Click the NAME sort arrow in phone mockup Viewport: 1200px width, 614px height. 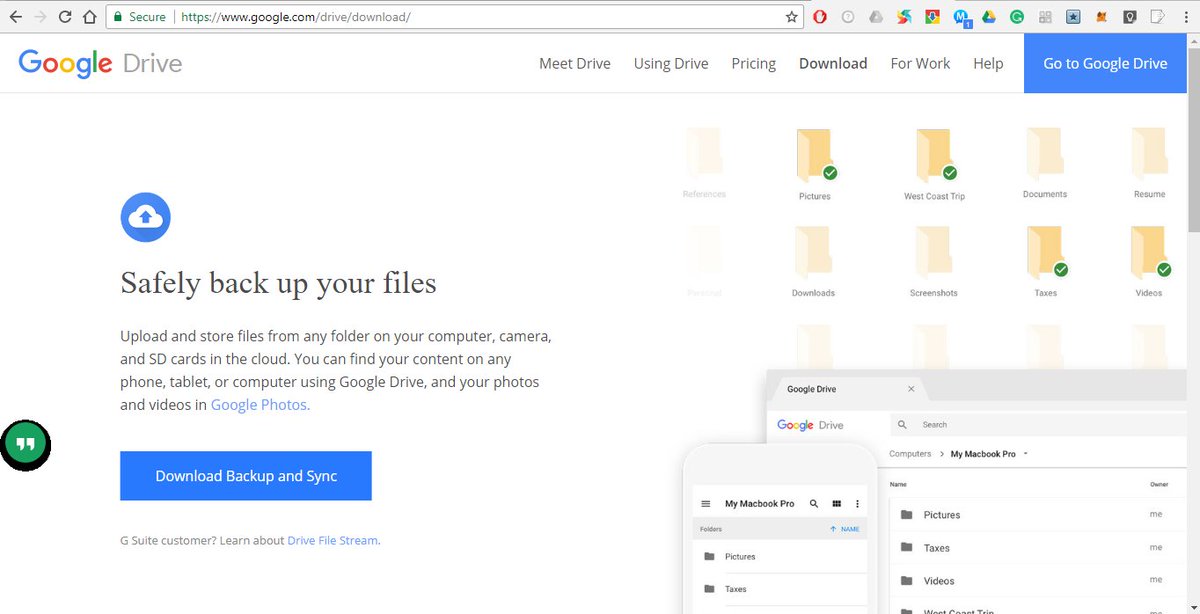[x=845, y=529]
